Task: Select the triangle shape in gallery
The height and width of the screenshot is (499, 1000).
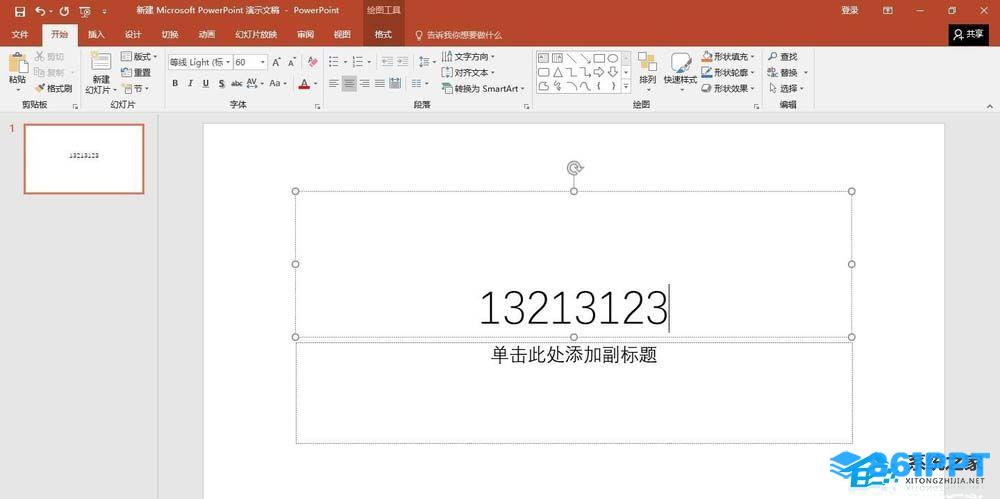Action: 557,72
